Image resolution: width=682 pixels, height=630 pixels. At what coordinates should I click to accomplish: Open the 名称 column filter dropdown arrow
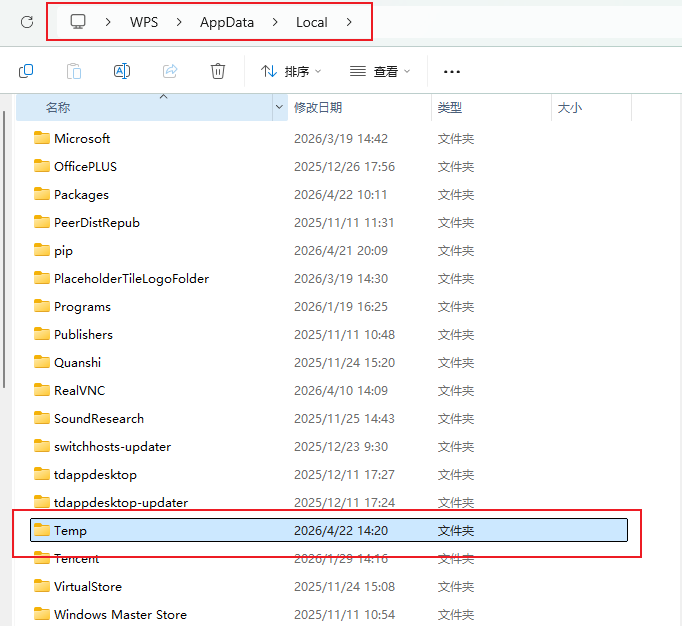(x=279, y=107)
